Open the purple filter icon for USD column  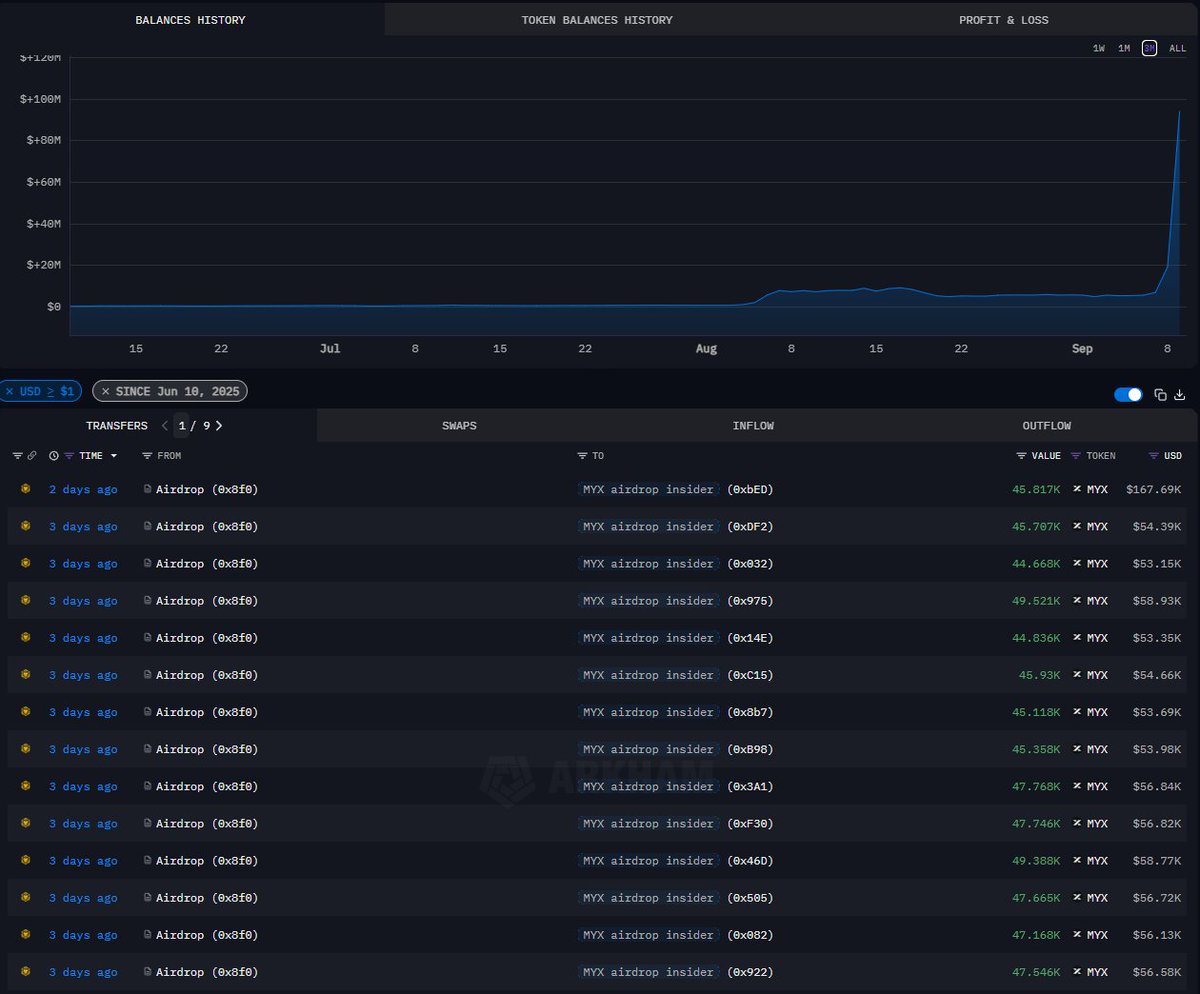pos(1154,456)
